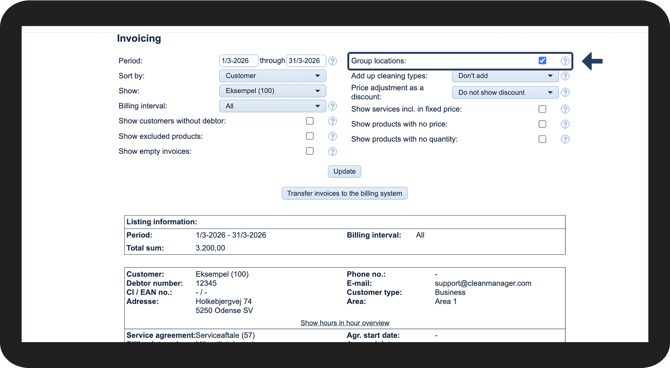Image resolution: width=670 pixels, height=368 pixels.
Task: Open Add up cleaning types dropdown
Action: (x=505, y=76)
